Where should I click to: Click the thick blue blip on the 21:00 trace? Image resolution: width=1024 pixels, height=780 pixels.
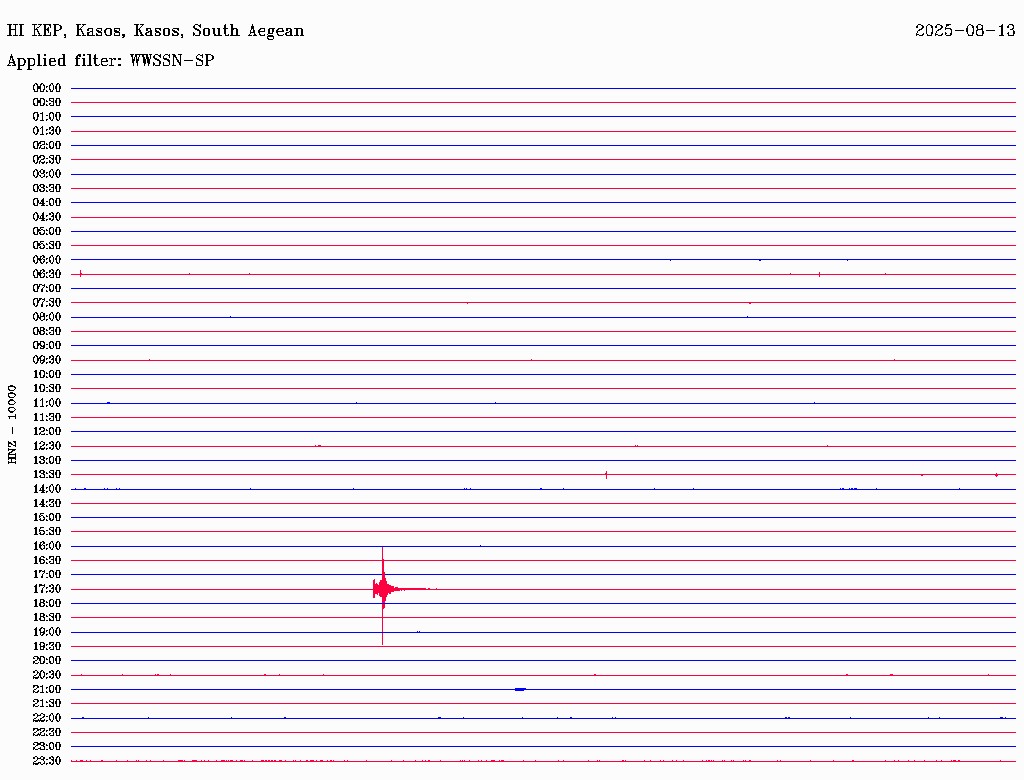point(520,689)
